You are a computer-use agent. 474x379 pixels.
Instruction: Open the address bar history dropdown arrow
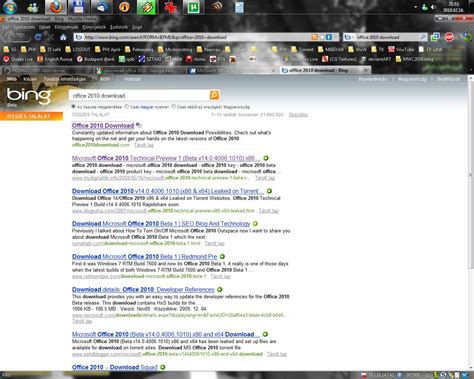pyautogui.click(x=336, y=37)
